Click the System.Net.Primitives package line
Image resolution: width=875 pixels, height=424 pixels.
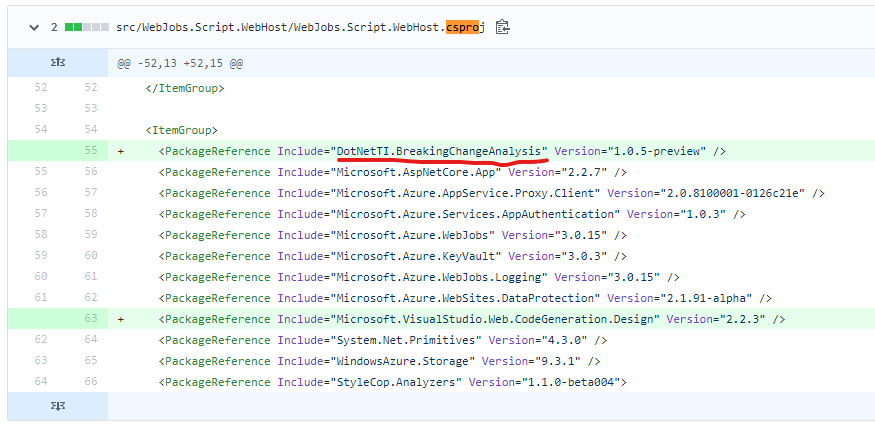tap(383, 340)
